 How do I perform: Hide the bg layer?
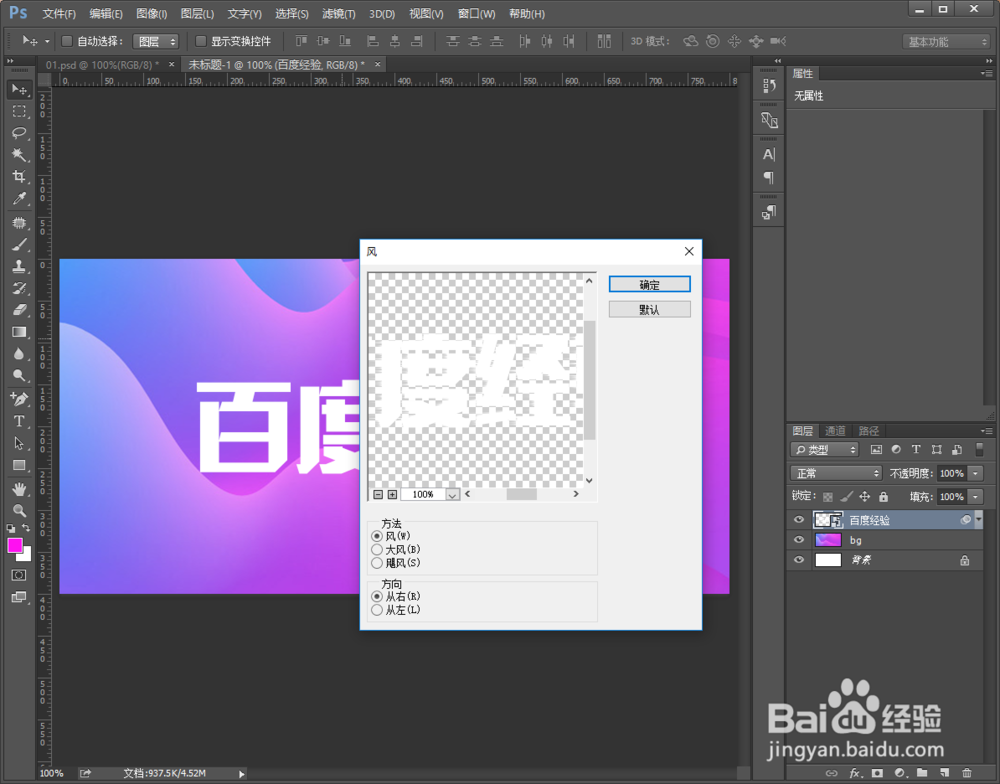click(x=798, y=540)
